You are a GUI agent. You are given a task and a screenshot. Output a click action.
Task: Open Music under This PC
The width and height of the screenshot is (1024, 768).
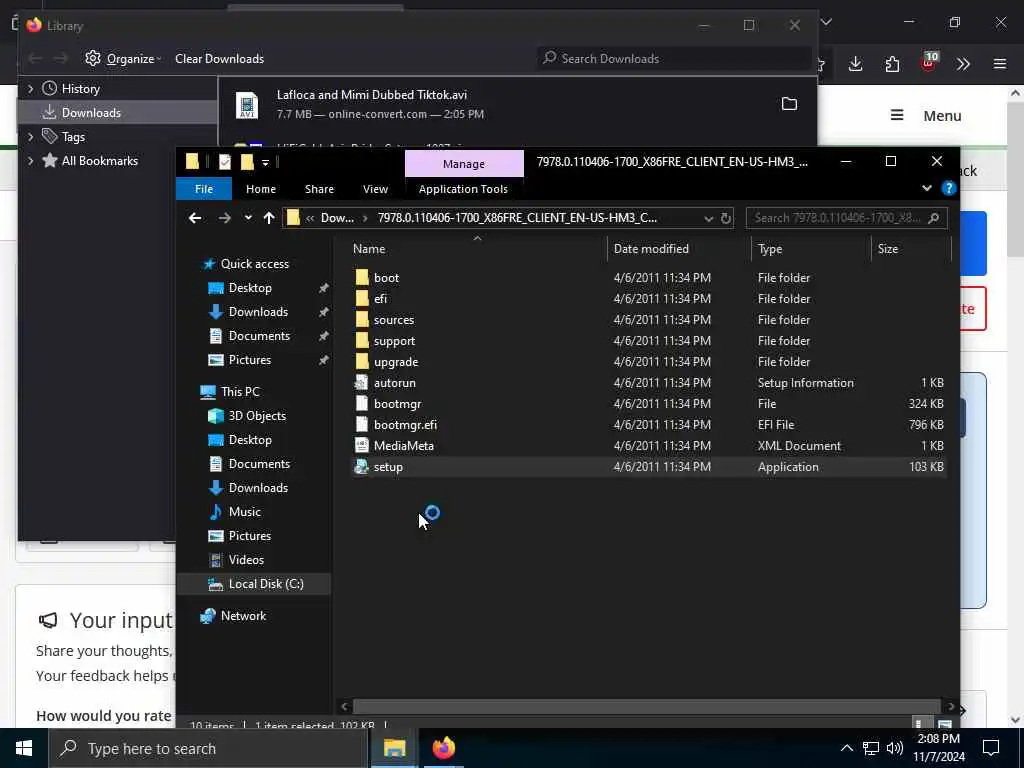coord(244,512)
